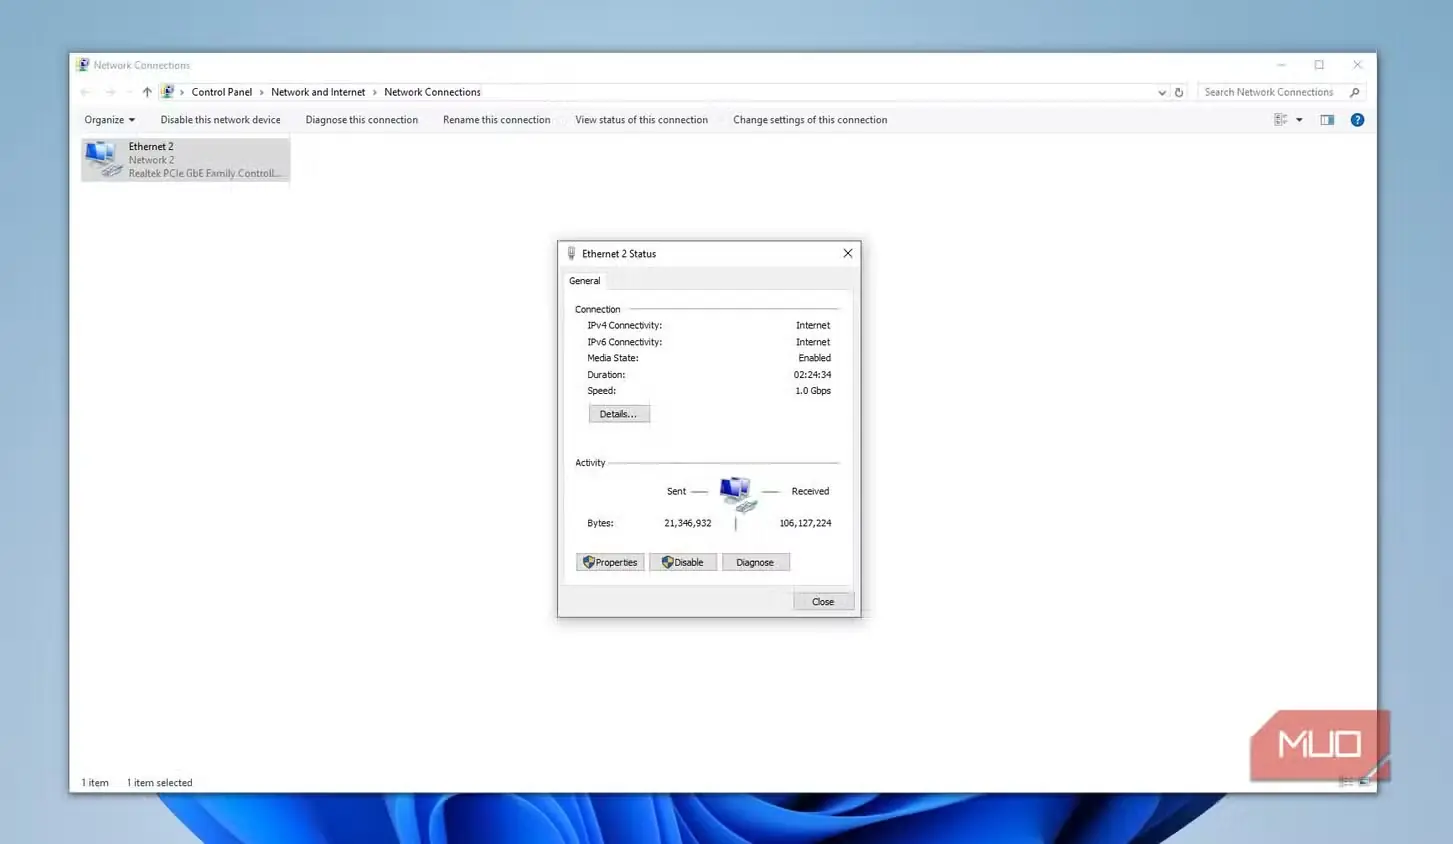Screen dimensions: 1453x844
Task: Click the Media State value Enabled
Action: (814, 358)
